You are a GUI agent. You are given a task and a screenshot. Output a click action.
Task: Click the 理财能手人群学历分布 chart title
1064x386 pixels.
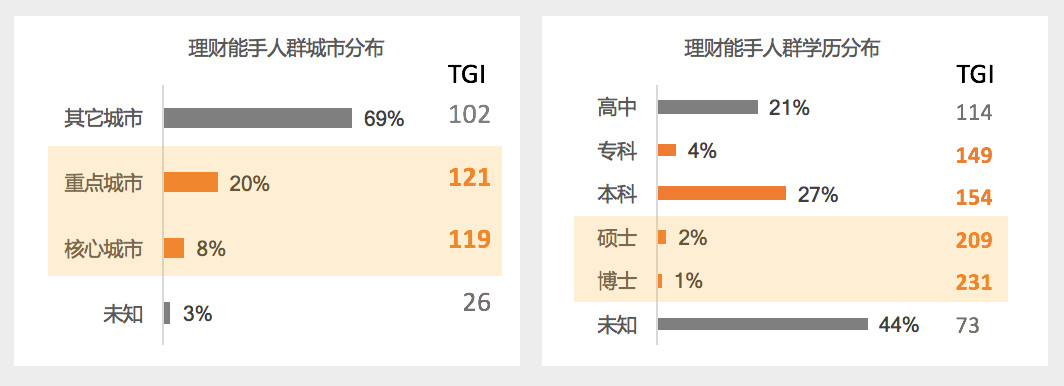(782, 50)
